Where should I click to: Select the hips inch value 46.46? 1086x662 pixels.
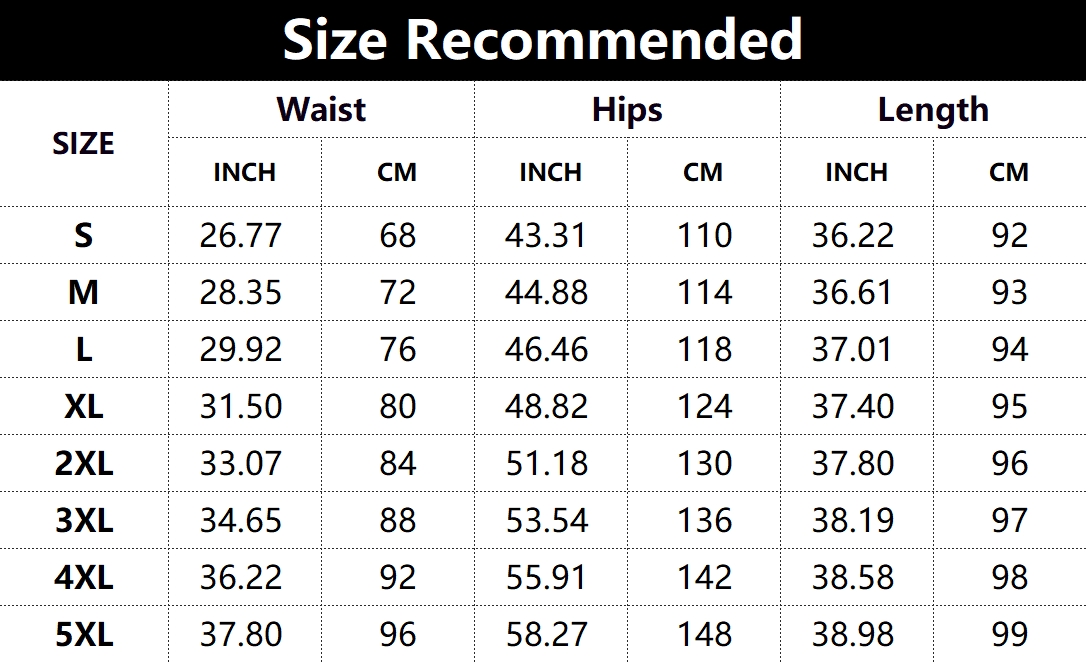pyautogui.click(x=547, y=349)
